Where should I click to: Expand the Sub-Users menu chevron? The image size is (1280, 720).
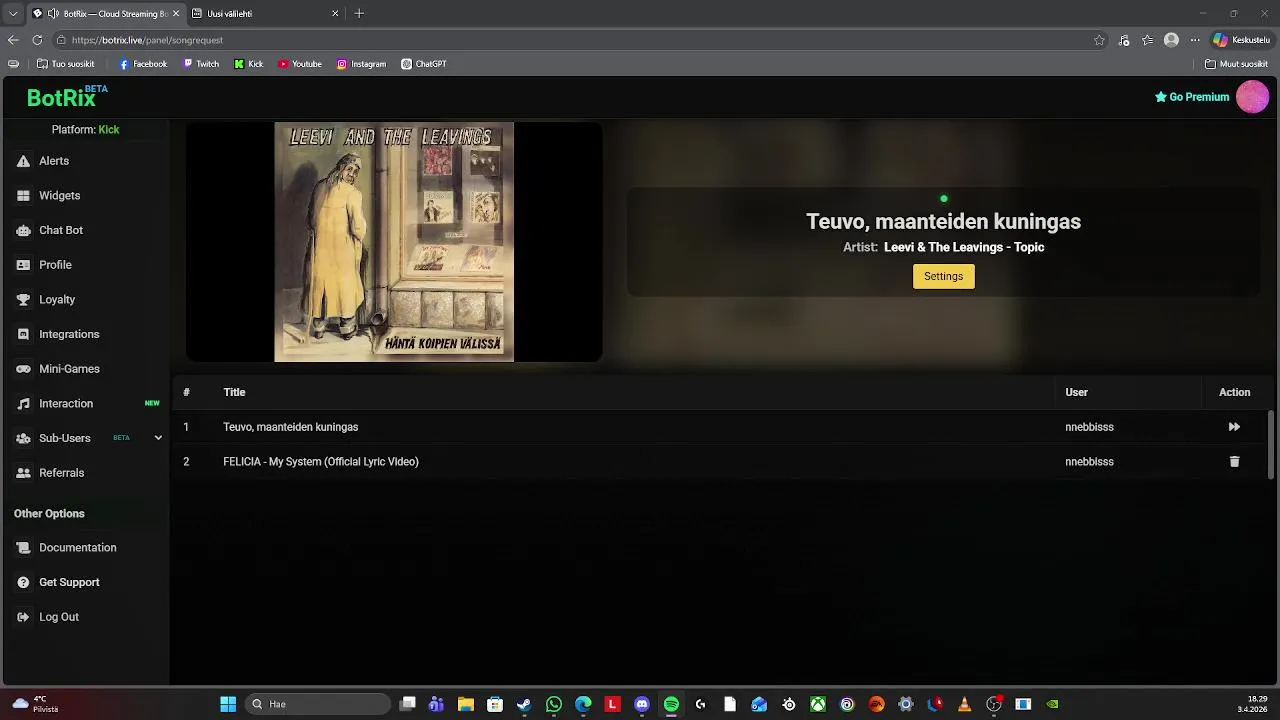coord(158,438)
